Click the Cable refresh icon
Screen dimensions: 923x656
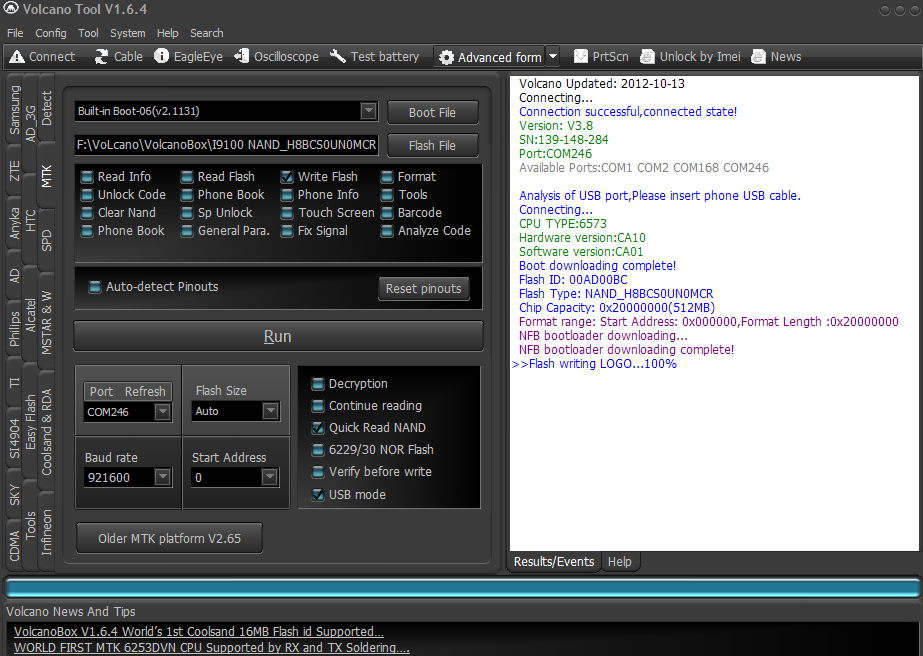(101, 57)
